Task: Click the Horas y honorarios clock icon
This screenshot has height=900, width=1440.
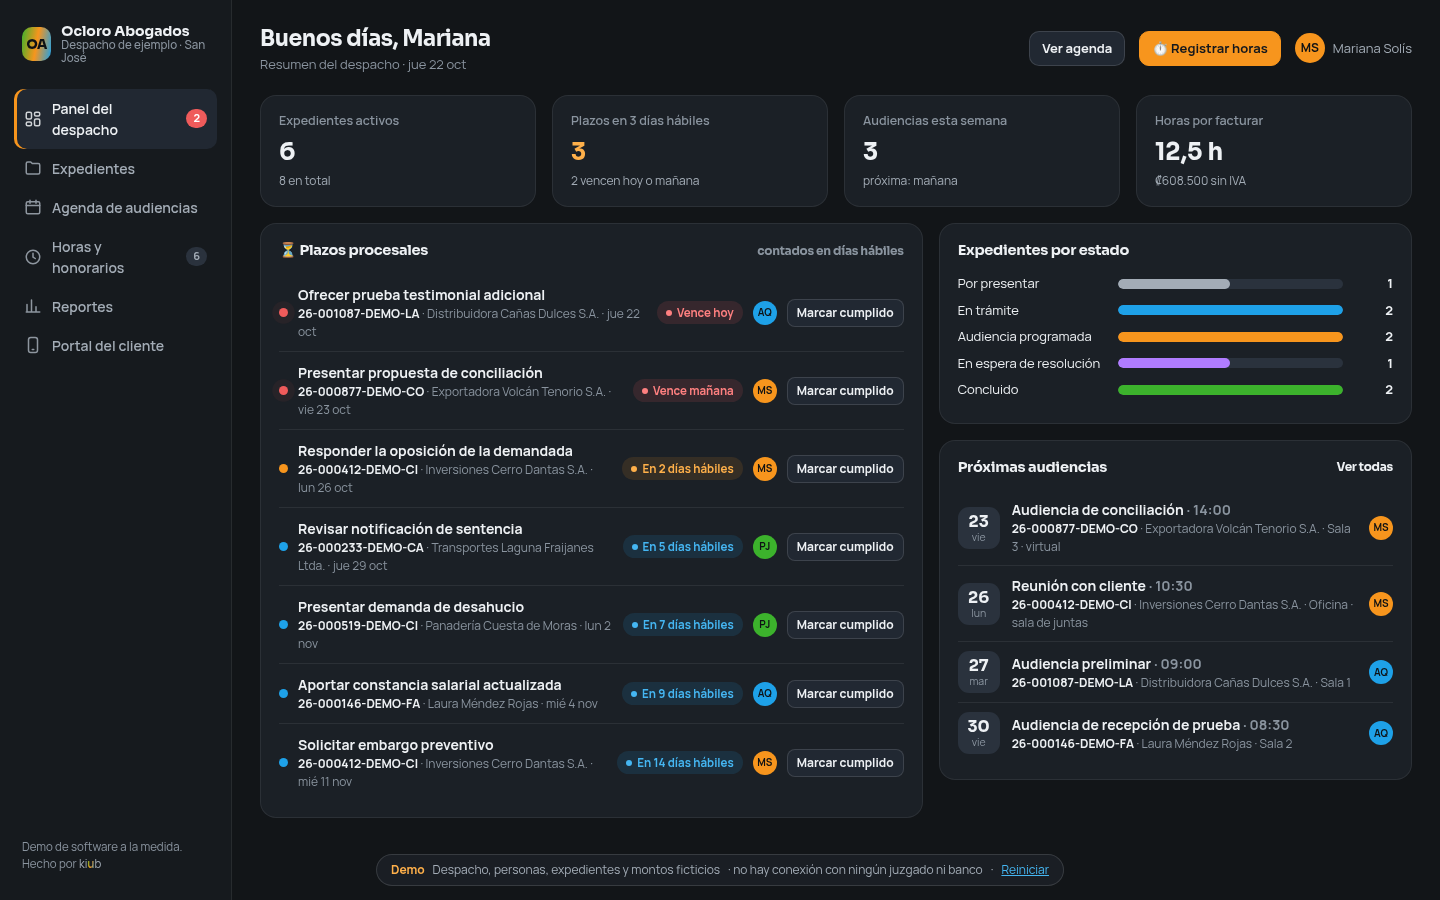Action: (x=33, y=257)
